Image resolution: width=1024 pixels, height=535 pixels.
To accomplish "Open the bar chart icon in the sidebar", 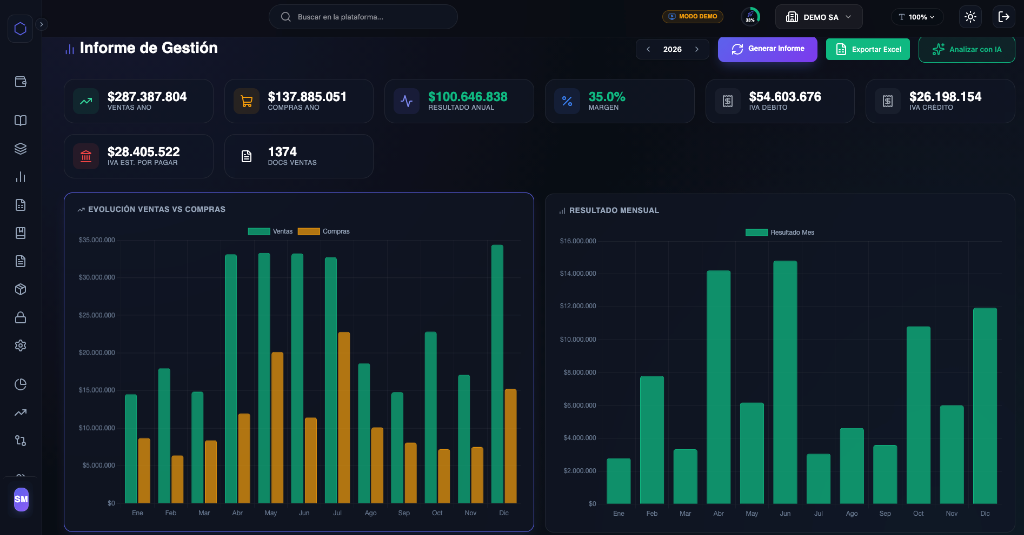I will click(x=20, y=176).
